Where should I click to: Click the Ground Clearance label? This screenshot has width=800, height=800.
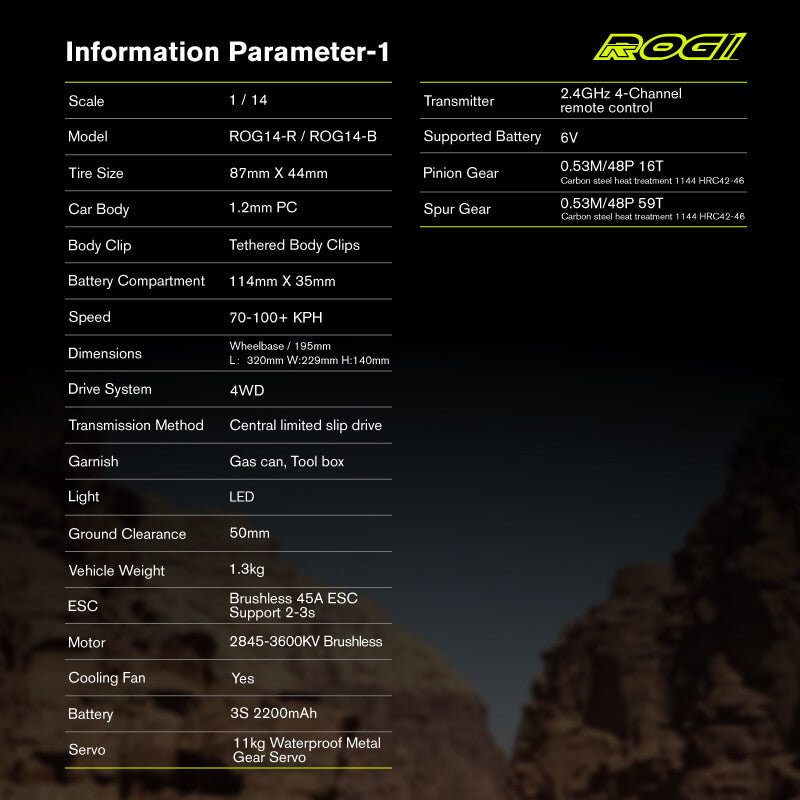(127, 534)
